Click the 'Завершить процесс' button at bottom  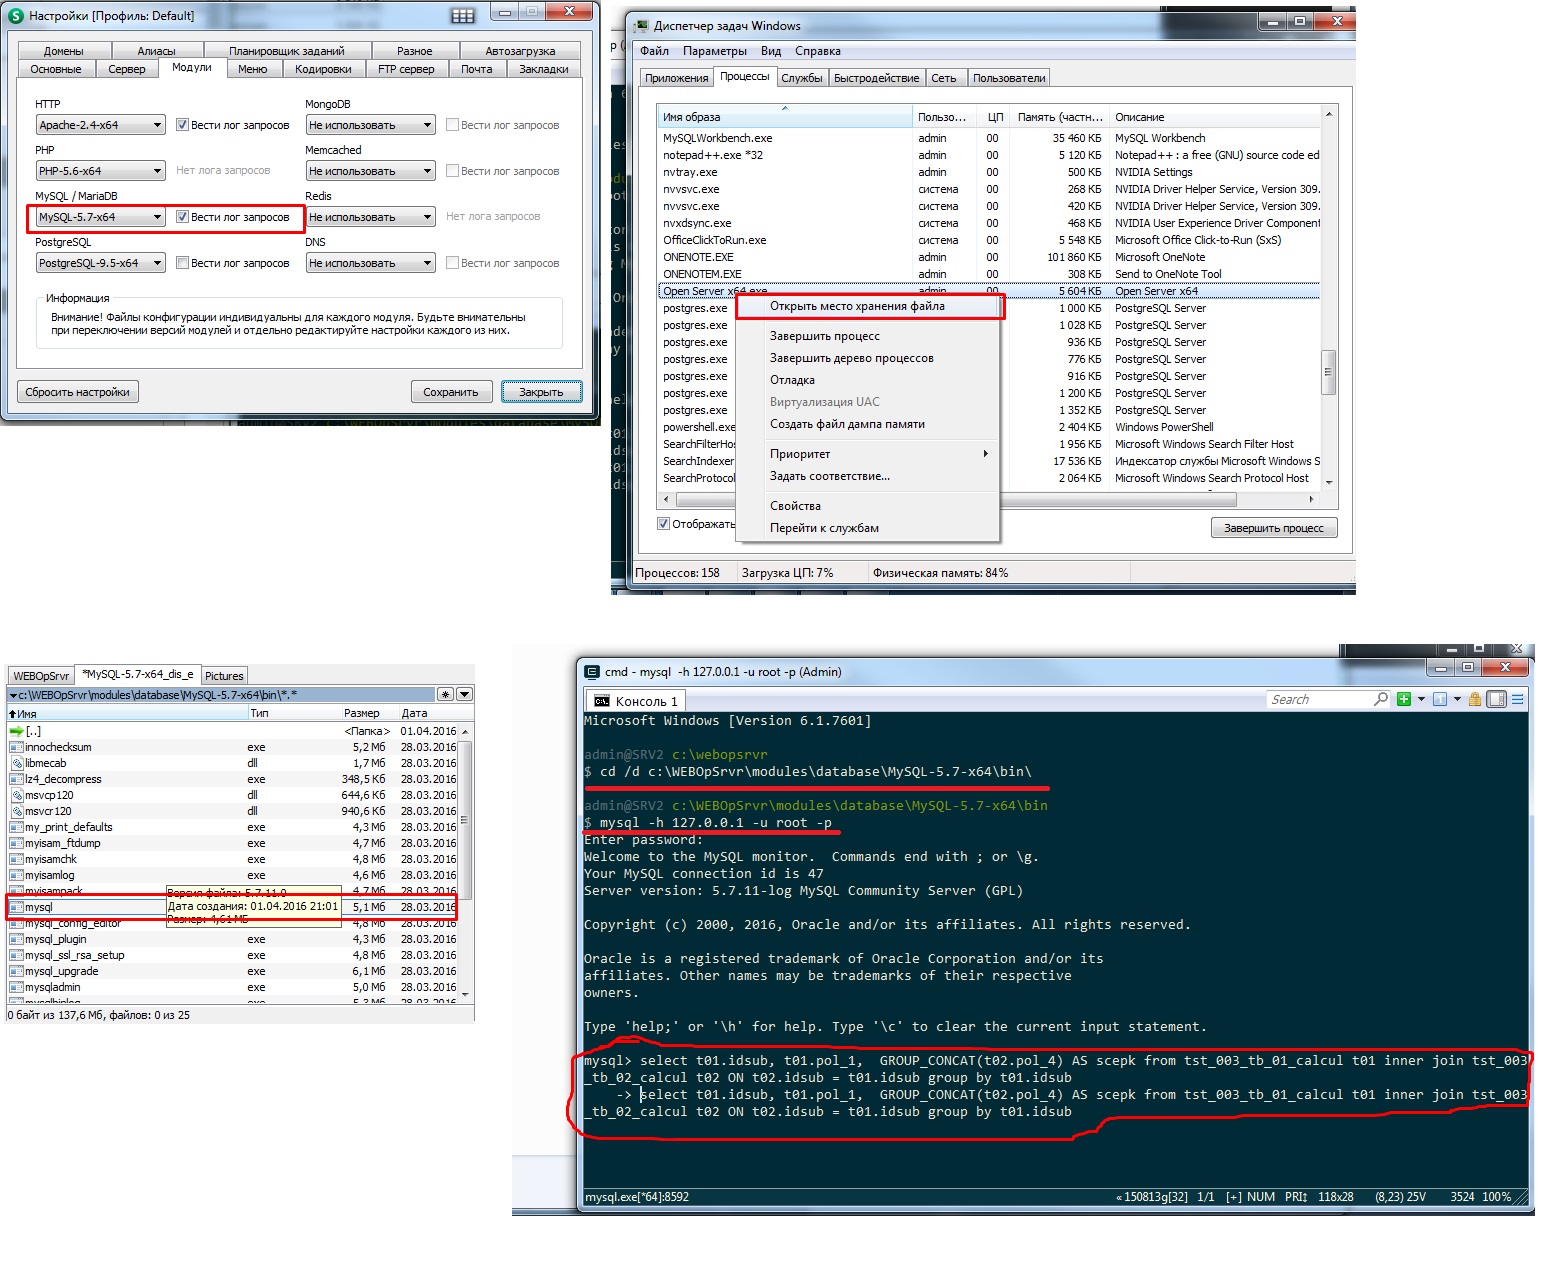(1273, 528)
